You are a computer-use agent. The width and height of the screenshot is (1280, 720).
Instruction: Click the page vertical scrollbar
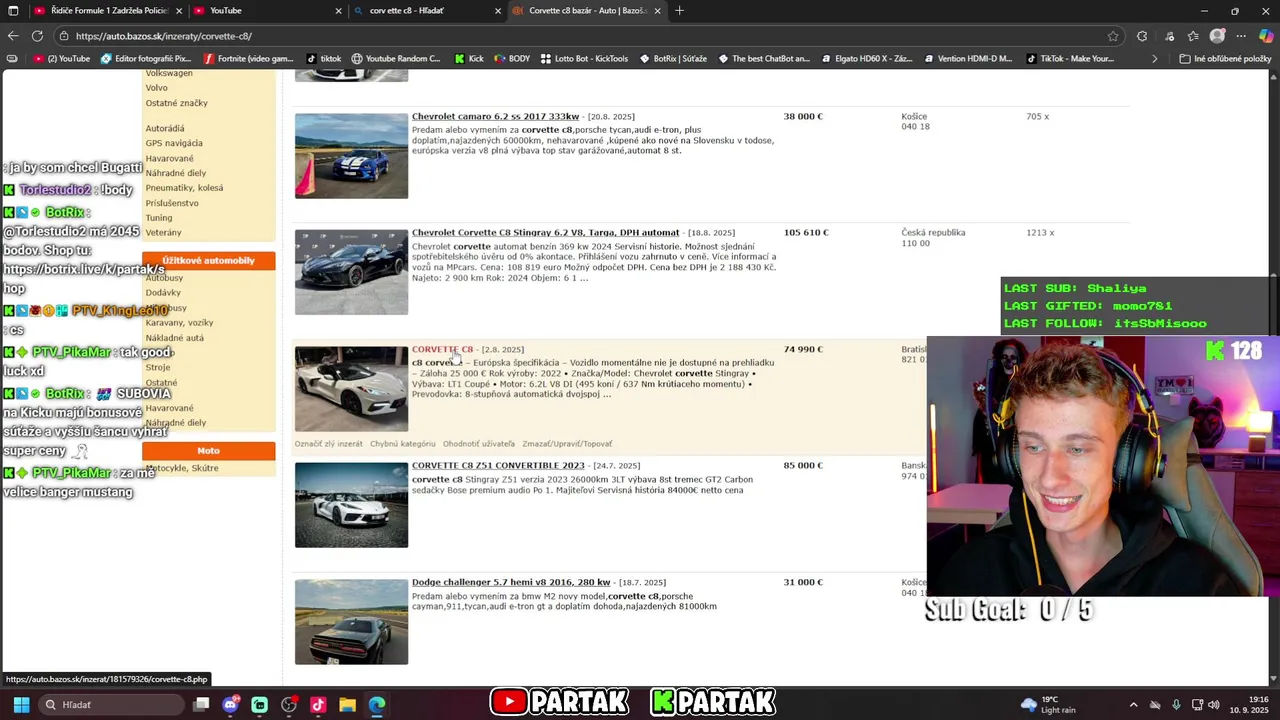point(1274,380)
